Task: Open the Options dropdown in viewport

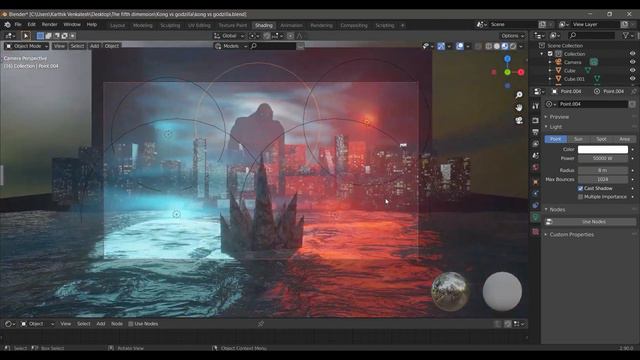Action: (x=513, y=36)
